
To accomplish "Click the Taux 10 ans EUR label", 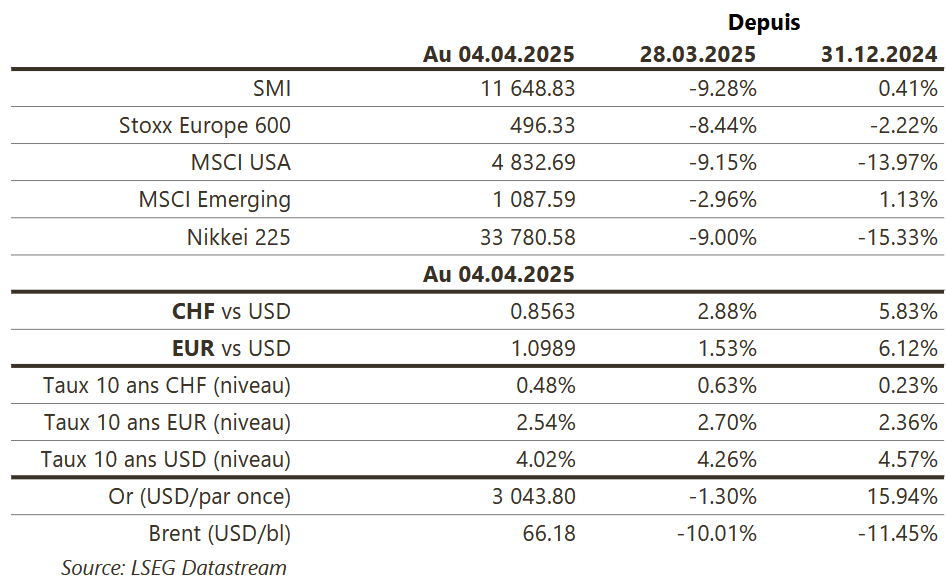I will (x=167, y=422).
